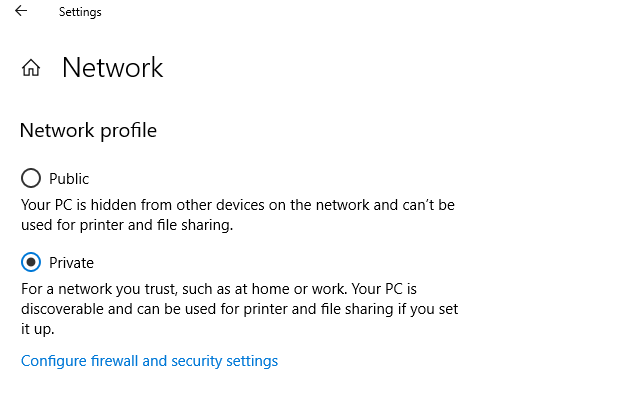Click the word 'profile' in the section heading
This screenshot has width=638, height=413.
(127, 130)
